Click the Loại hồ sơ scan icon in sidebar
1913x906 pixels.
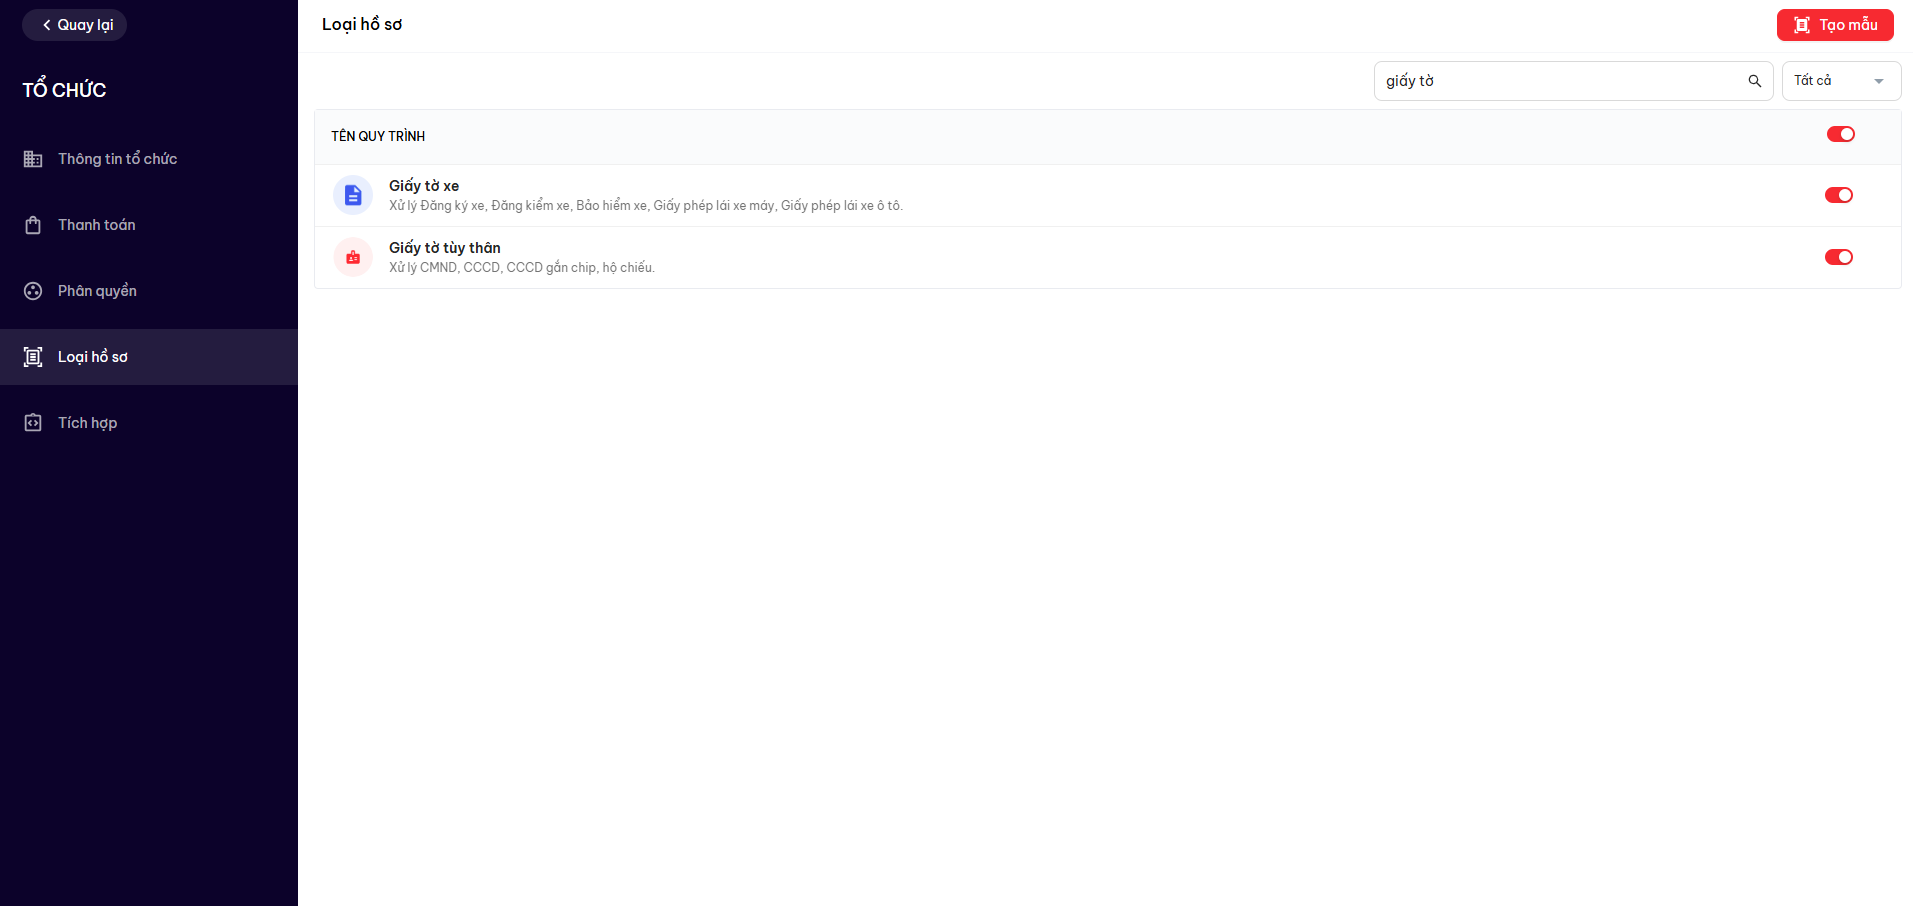point(33,357)
